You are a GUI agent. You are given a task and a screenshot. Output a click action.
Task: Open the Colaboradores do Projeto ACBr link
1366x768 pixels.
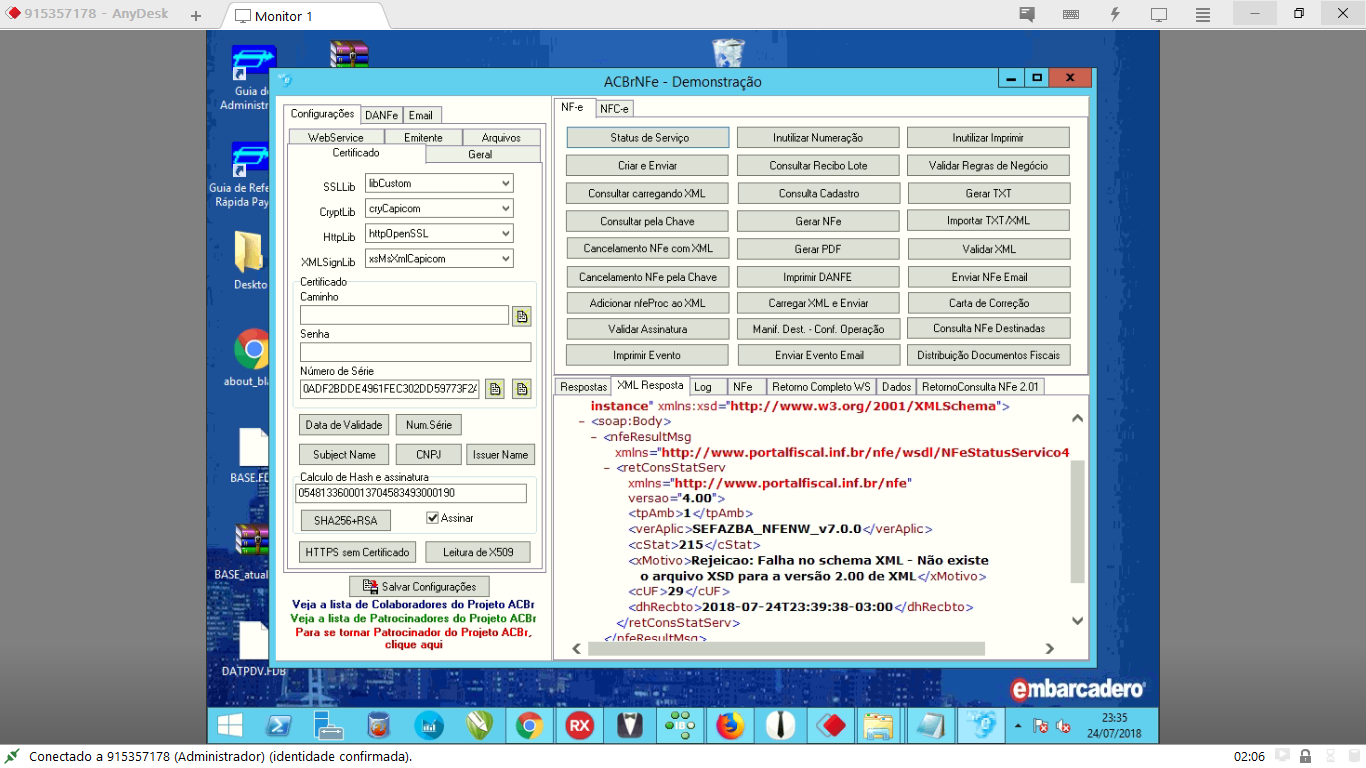(x=413, y=605)
